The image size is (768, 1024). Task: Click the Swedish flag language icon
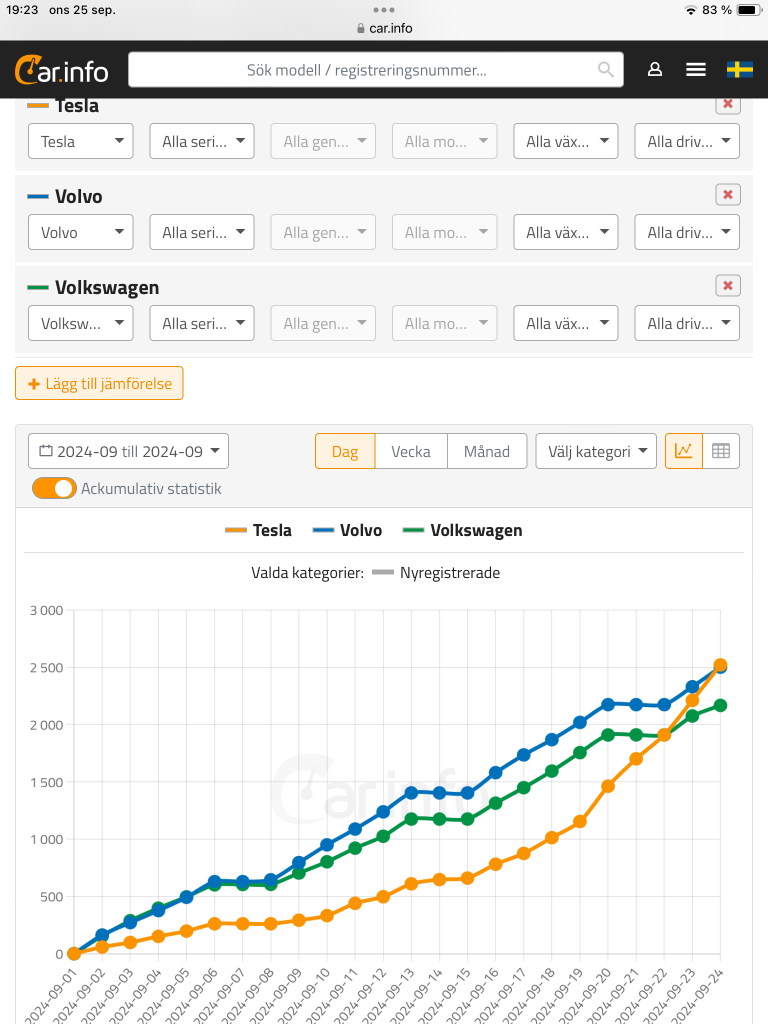point(739,69)
